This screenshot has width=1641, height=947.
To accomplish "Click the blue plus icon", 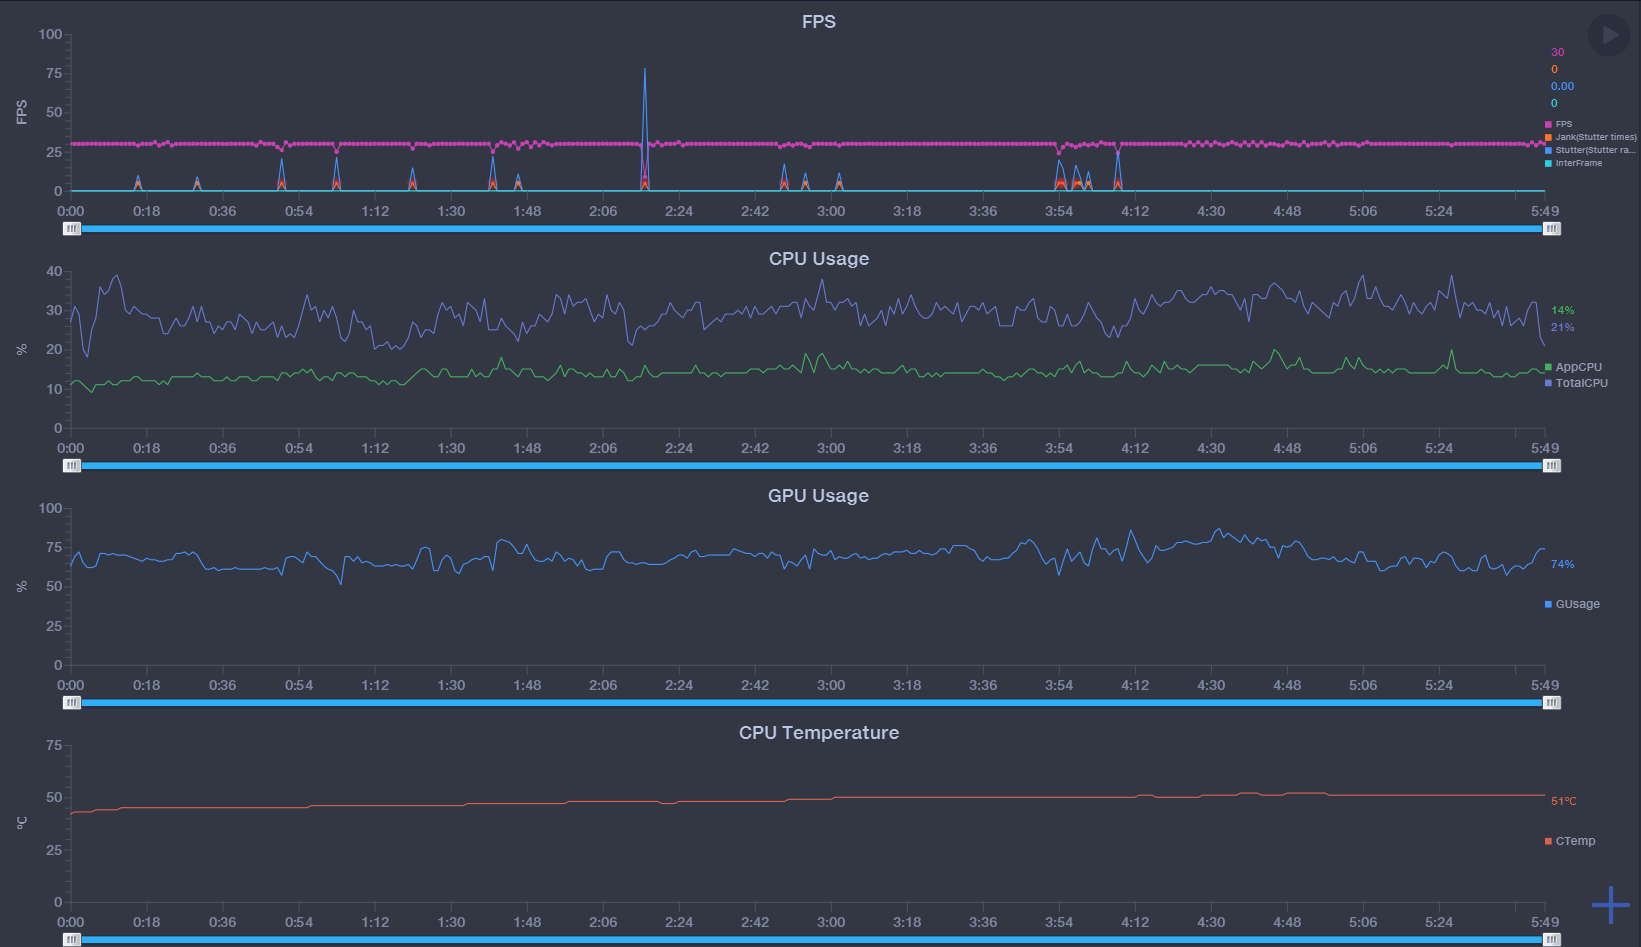I will coord(1610,904).
